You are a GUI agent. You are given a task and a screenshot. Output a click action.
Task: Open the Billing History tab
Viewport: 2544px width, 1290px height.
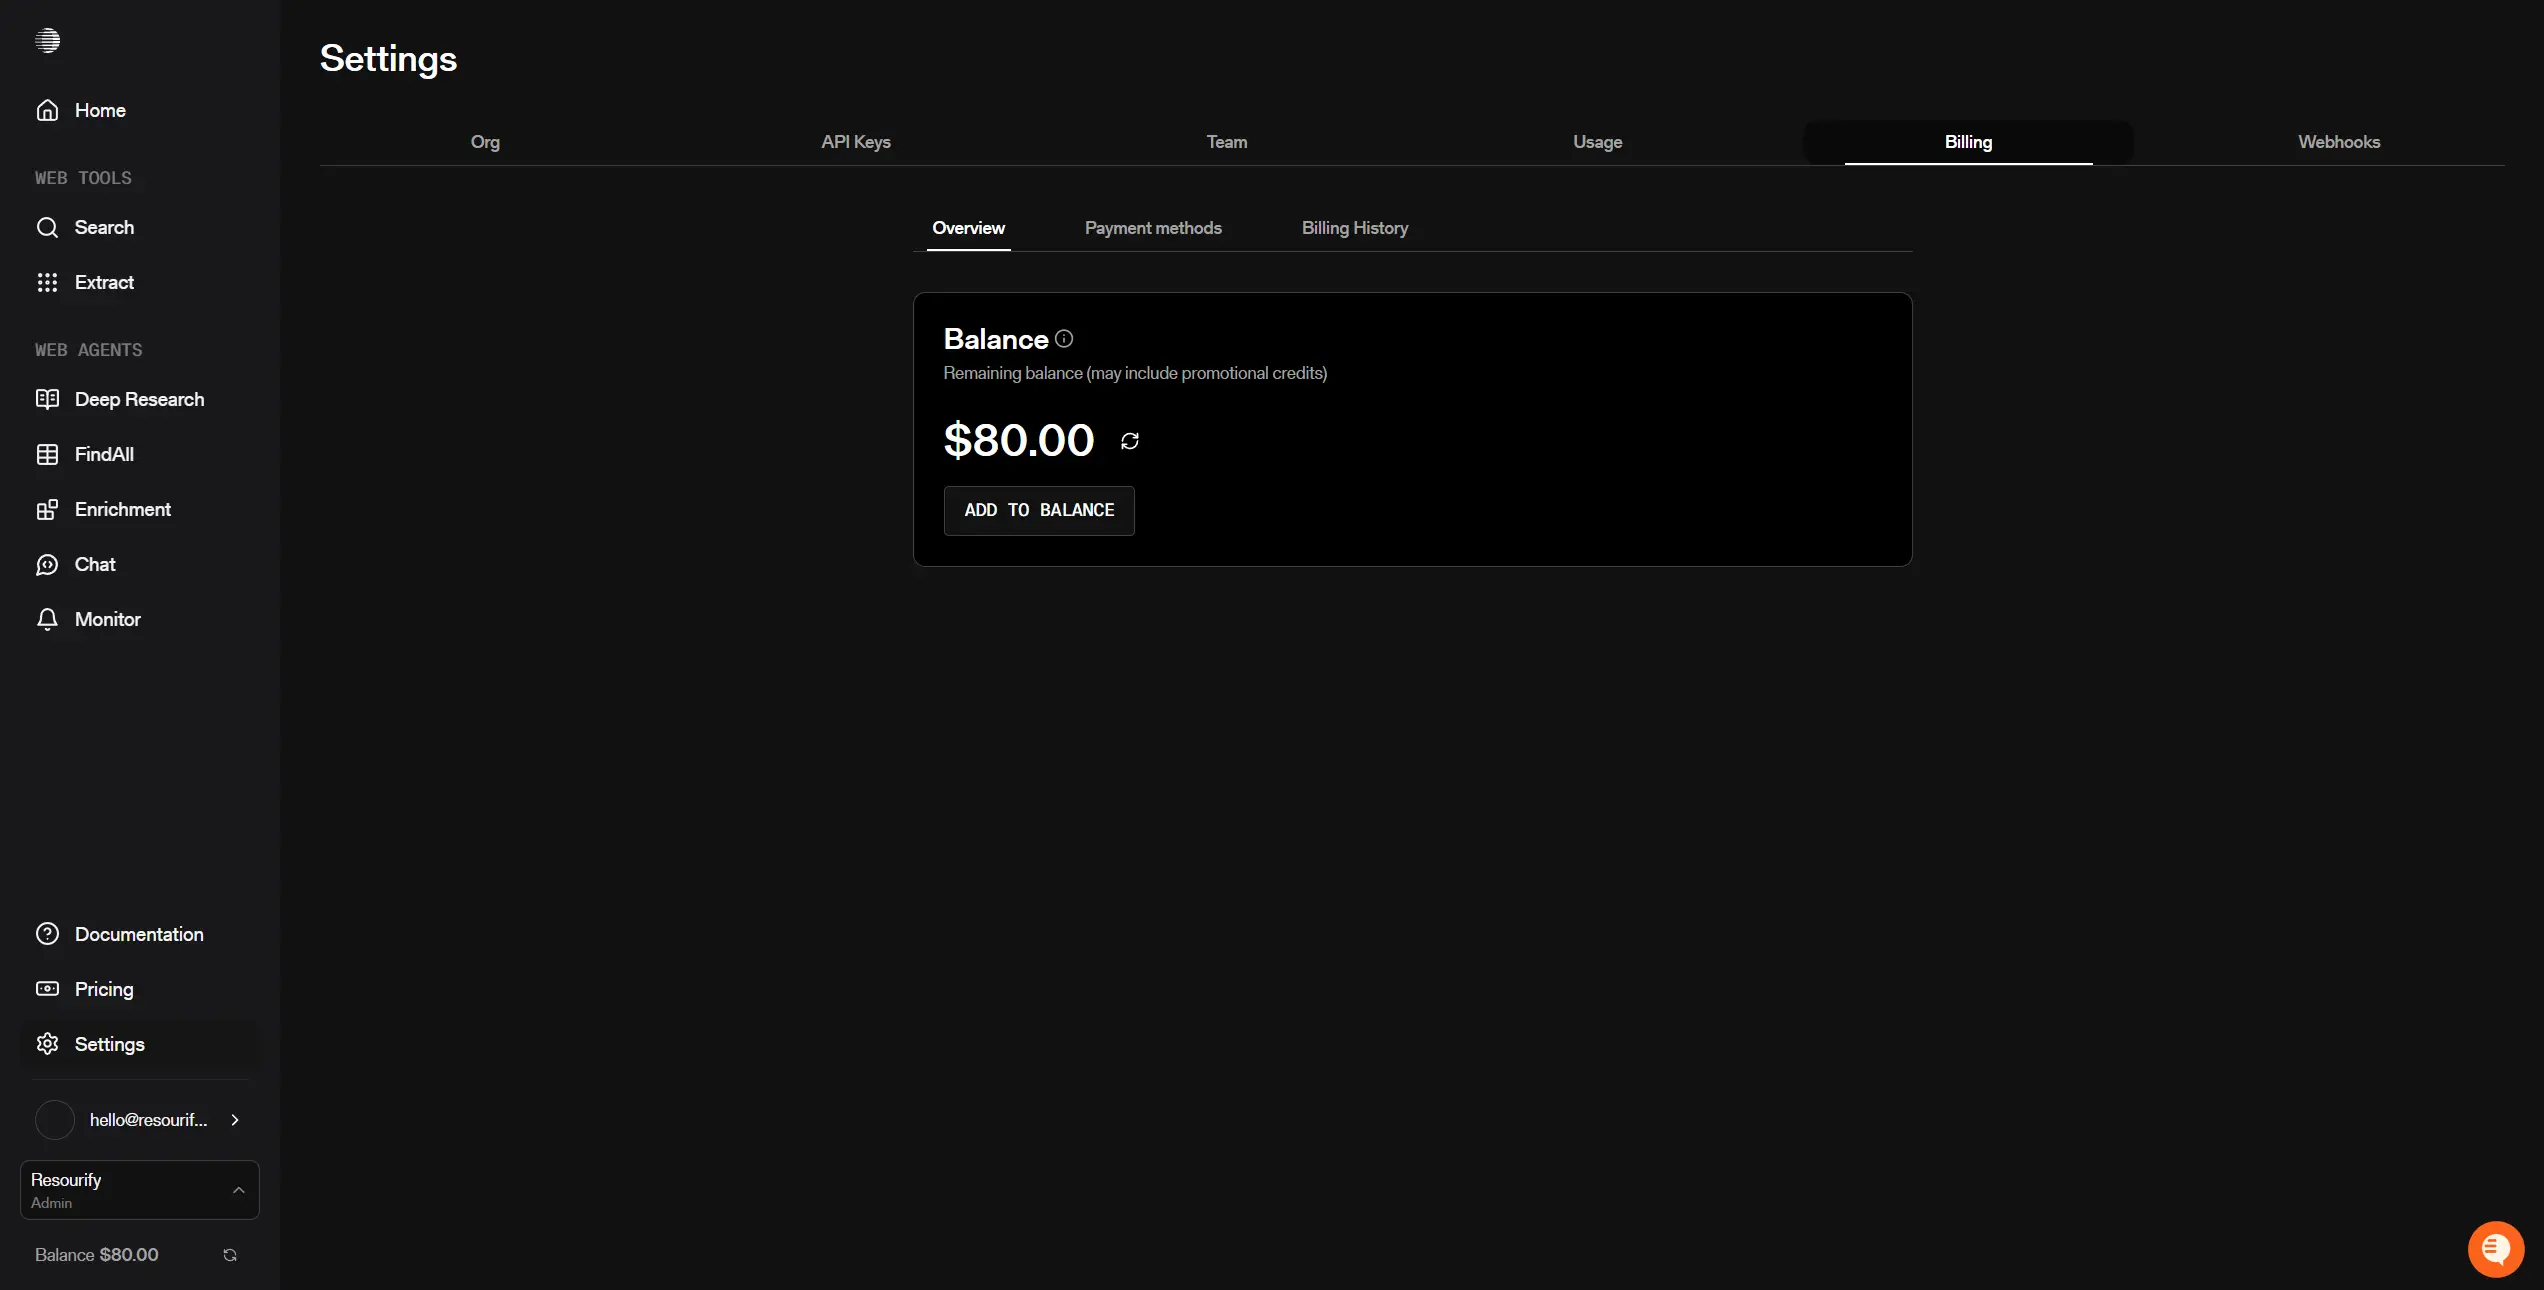[x=1354, y=228]
